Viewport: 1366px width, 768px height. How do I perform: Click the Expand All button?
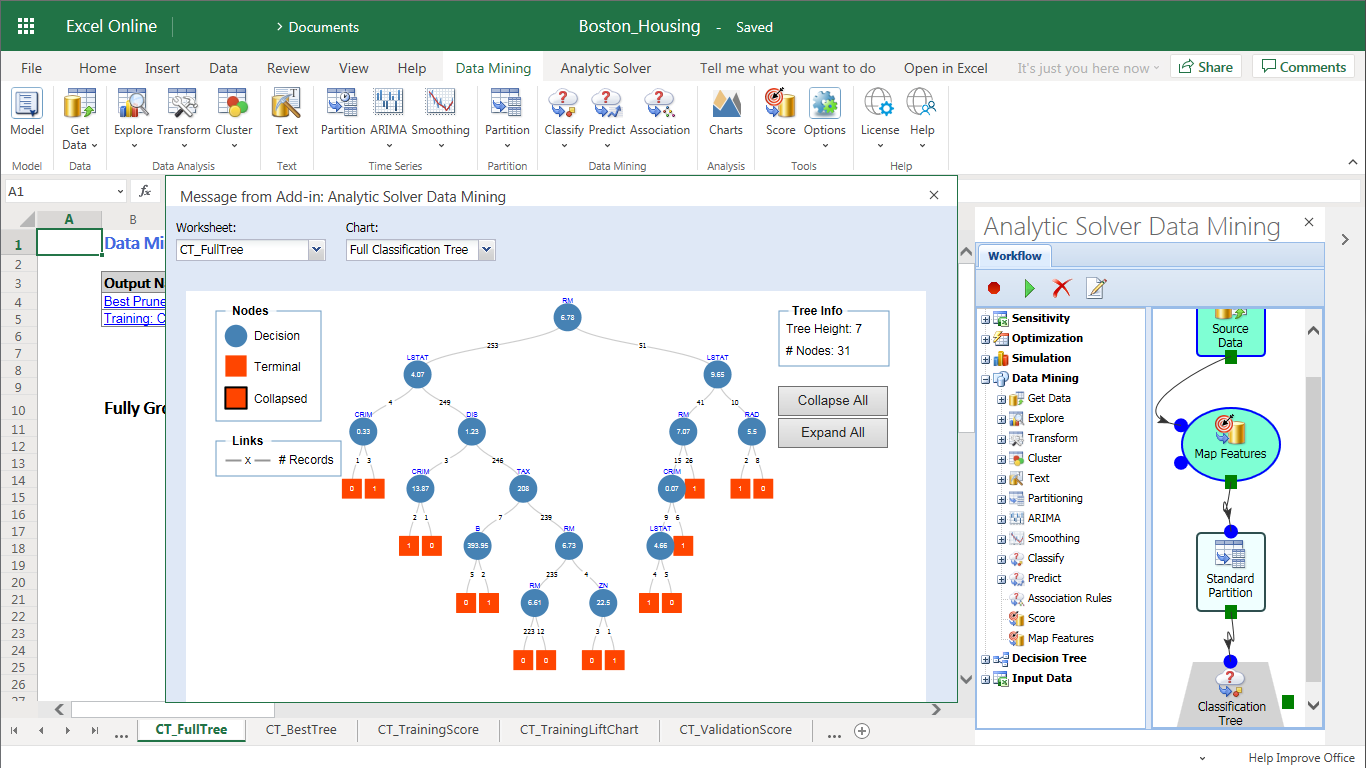(x=833, y=433)
